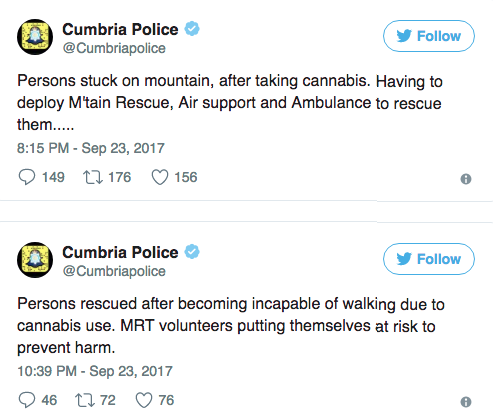Open Cumbria Police name on second tweet
Image resolution: width=493 pixels, height=420 pixels.
(x=120, y=252)
